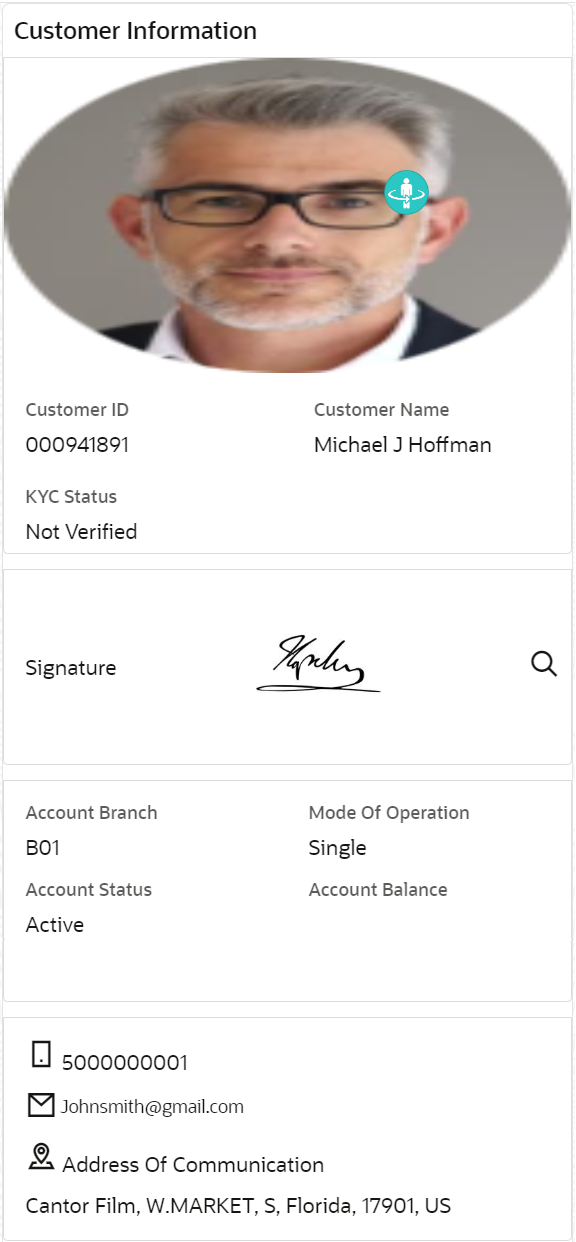The height and width of the screenshot is (1242, 576).
Task: Select the Customer ID value 000941891
Action: pos(77,445)
